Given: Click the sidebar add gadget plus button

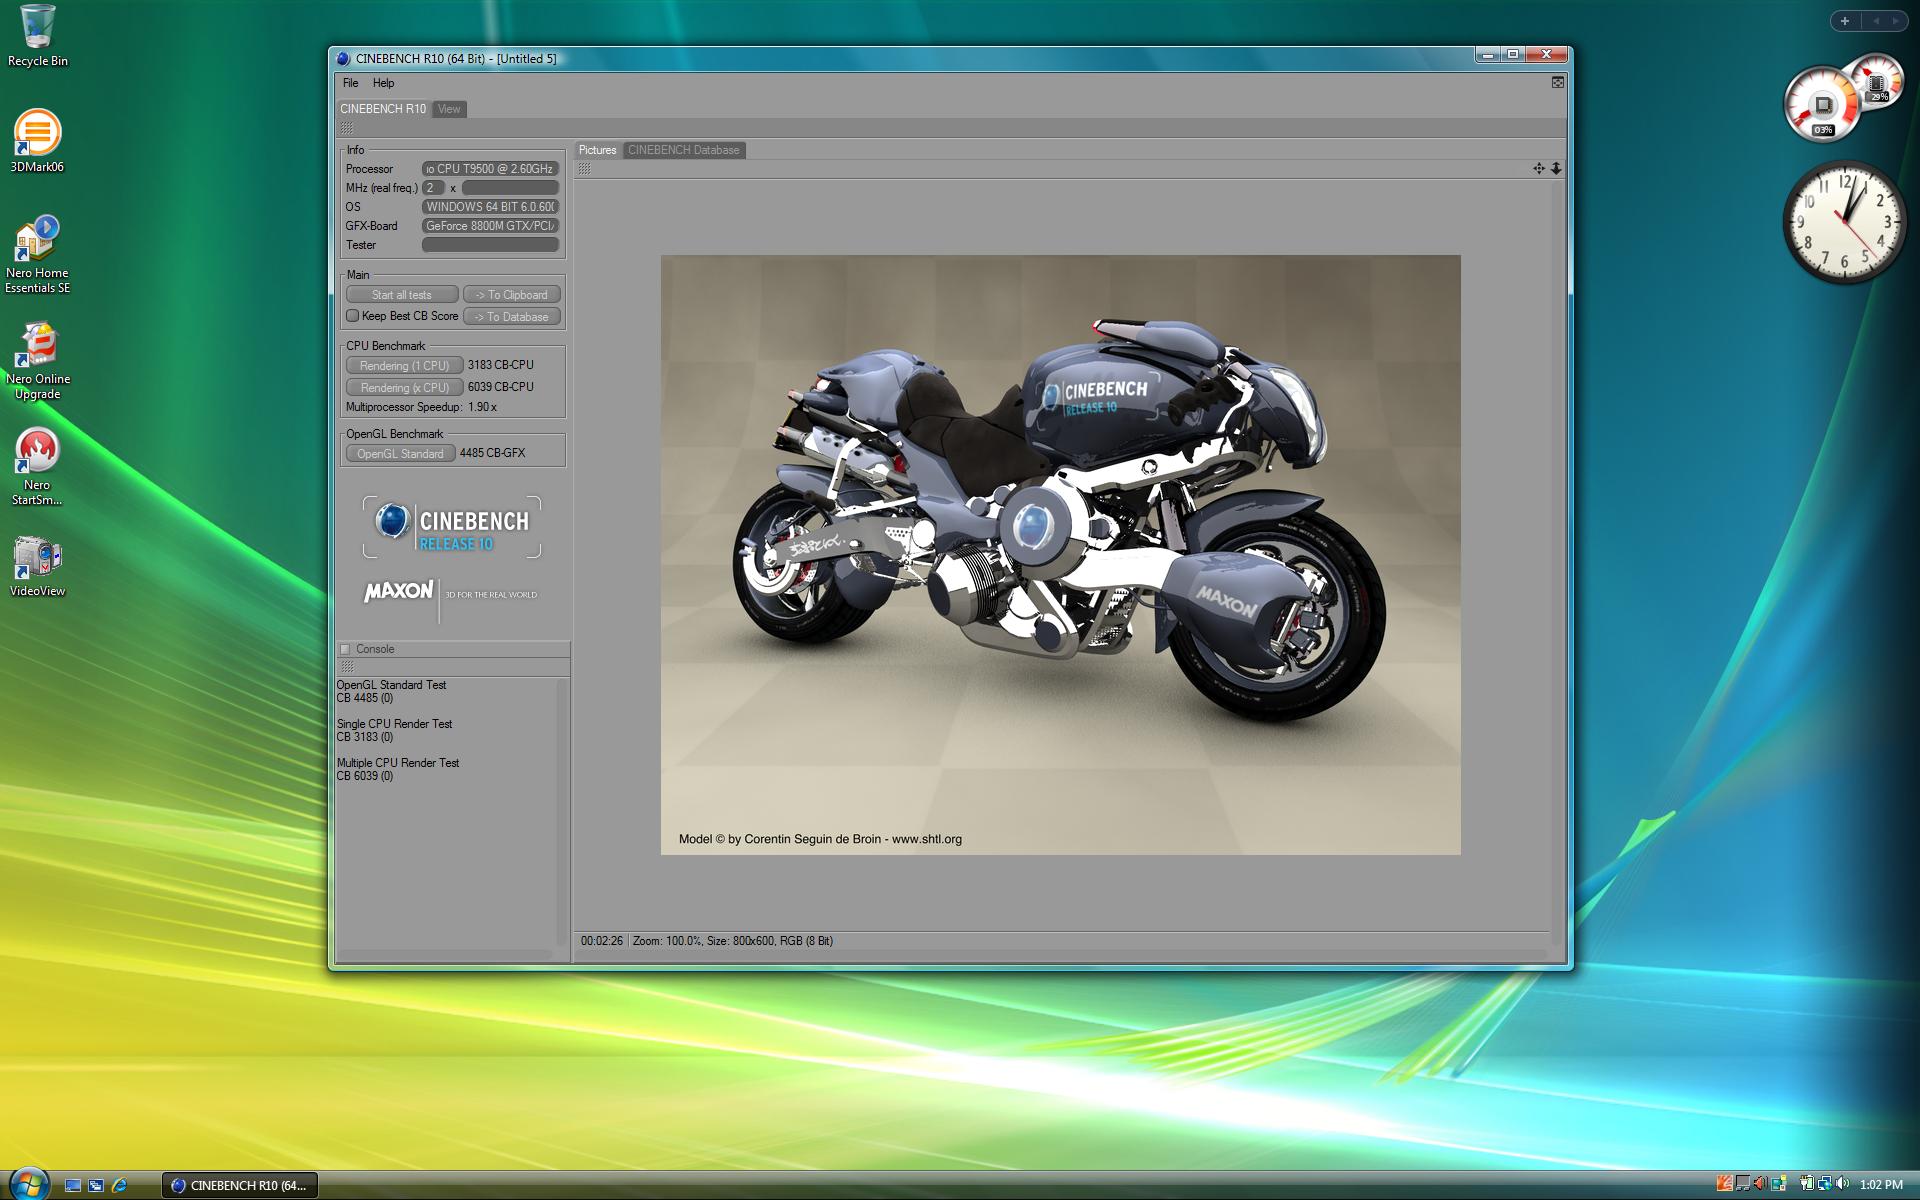Looking at the screenshot, I should pyautogui.click(x=1845, y=21).
